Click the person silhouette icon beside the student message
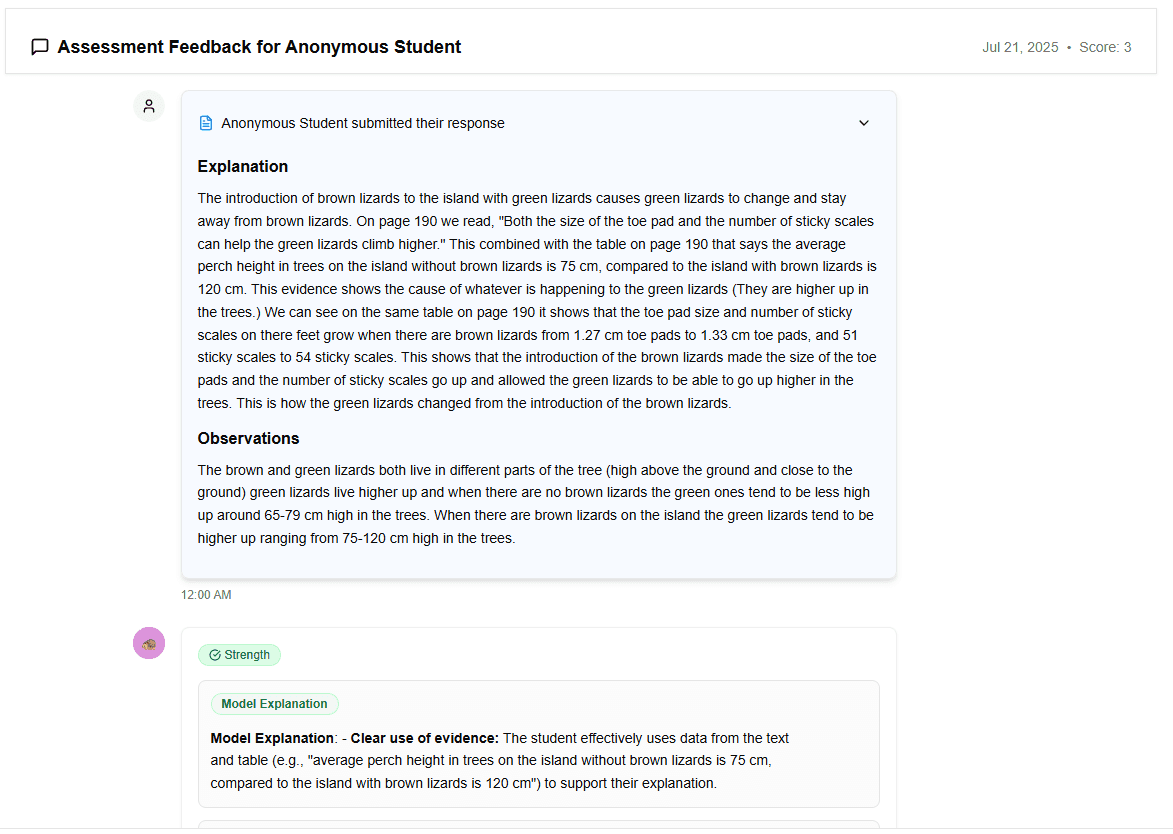This screenshot has width=1173, height=834. tap(148, 105)
